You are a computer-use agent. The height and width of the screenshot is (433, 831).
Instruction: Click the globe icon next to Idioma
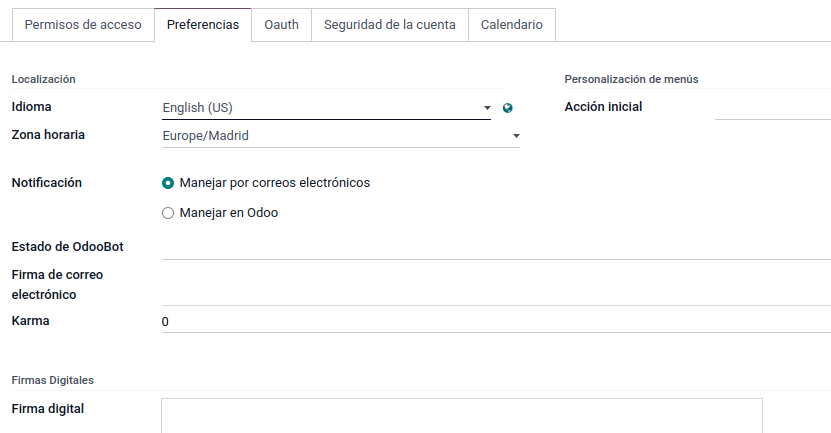507,108
